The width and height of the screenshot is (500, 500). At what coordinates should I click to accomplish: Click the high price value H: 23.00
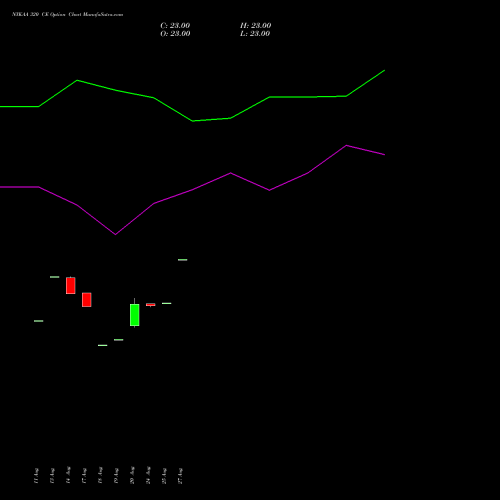pos(256,25)
